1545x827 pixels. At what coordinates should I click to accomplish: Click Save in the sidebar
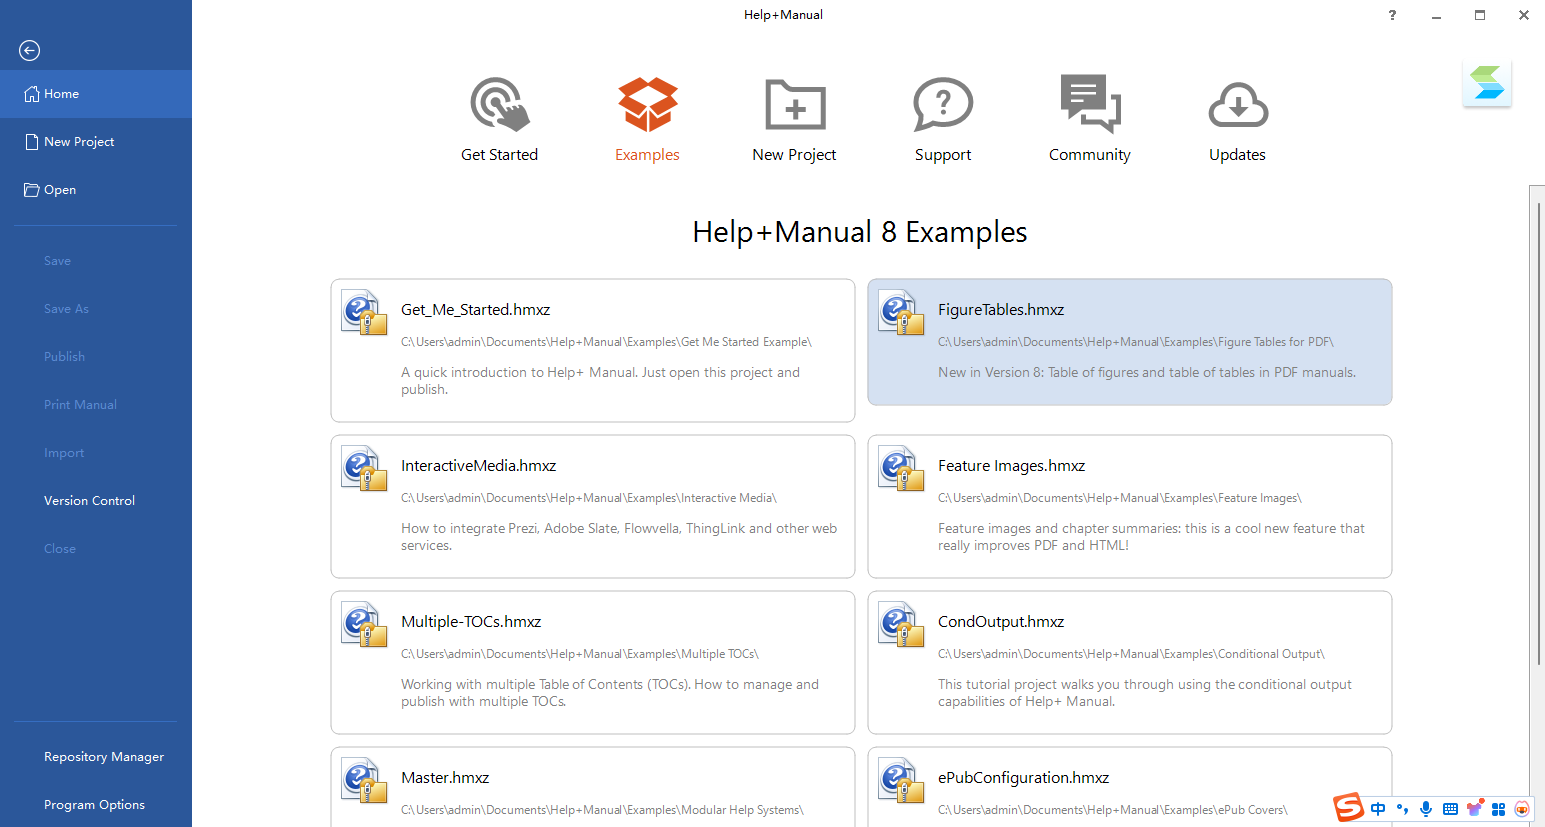click(96, 261)
